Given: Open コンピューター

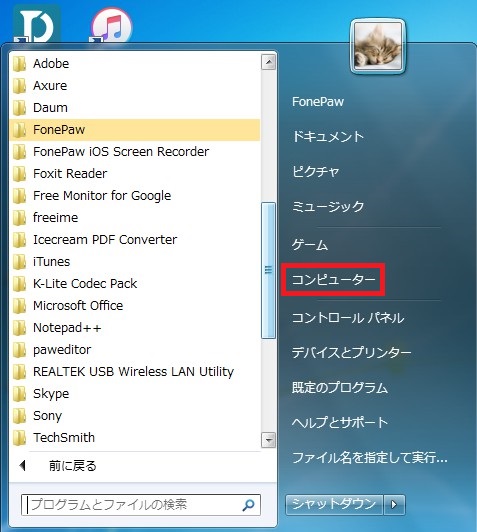Looking at the screenshot, I should coord(333,280).
